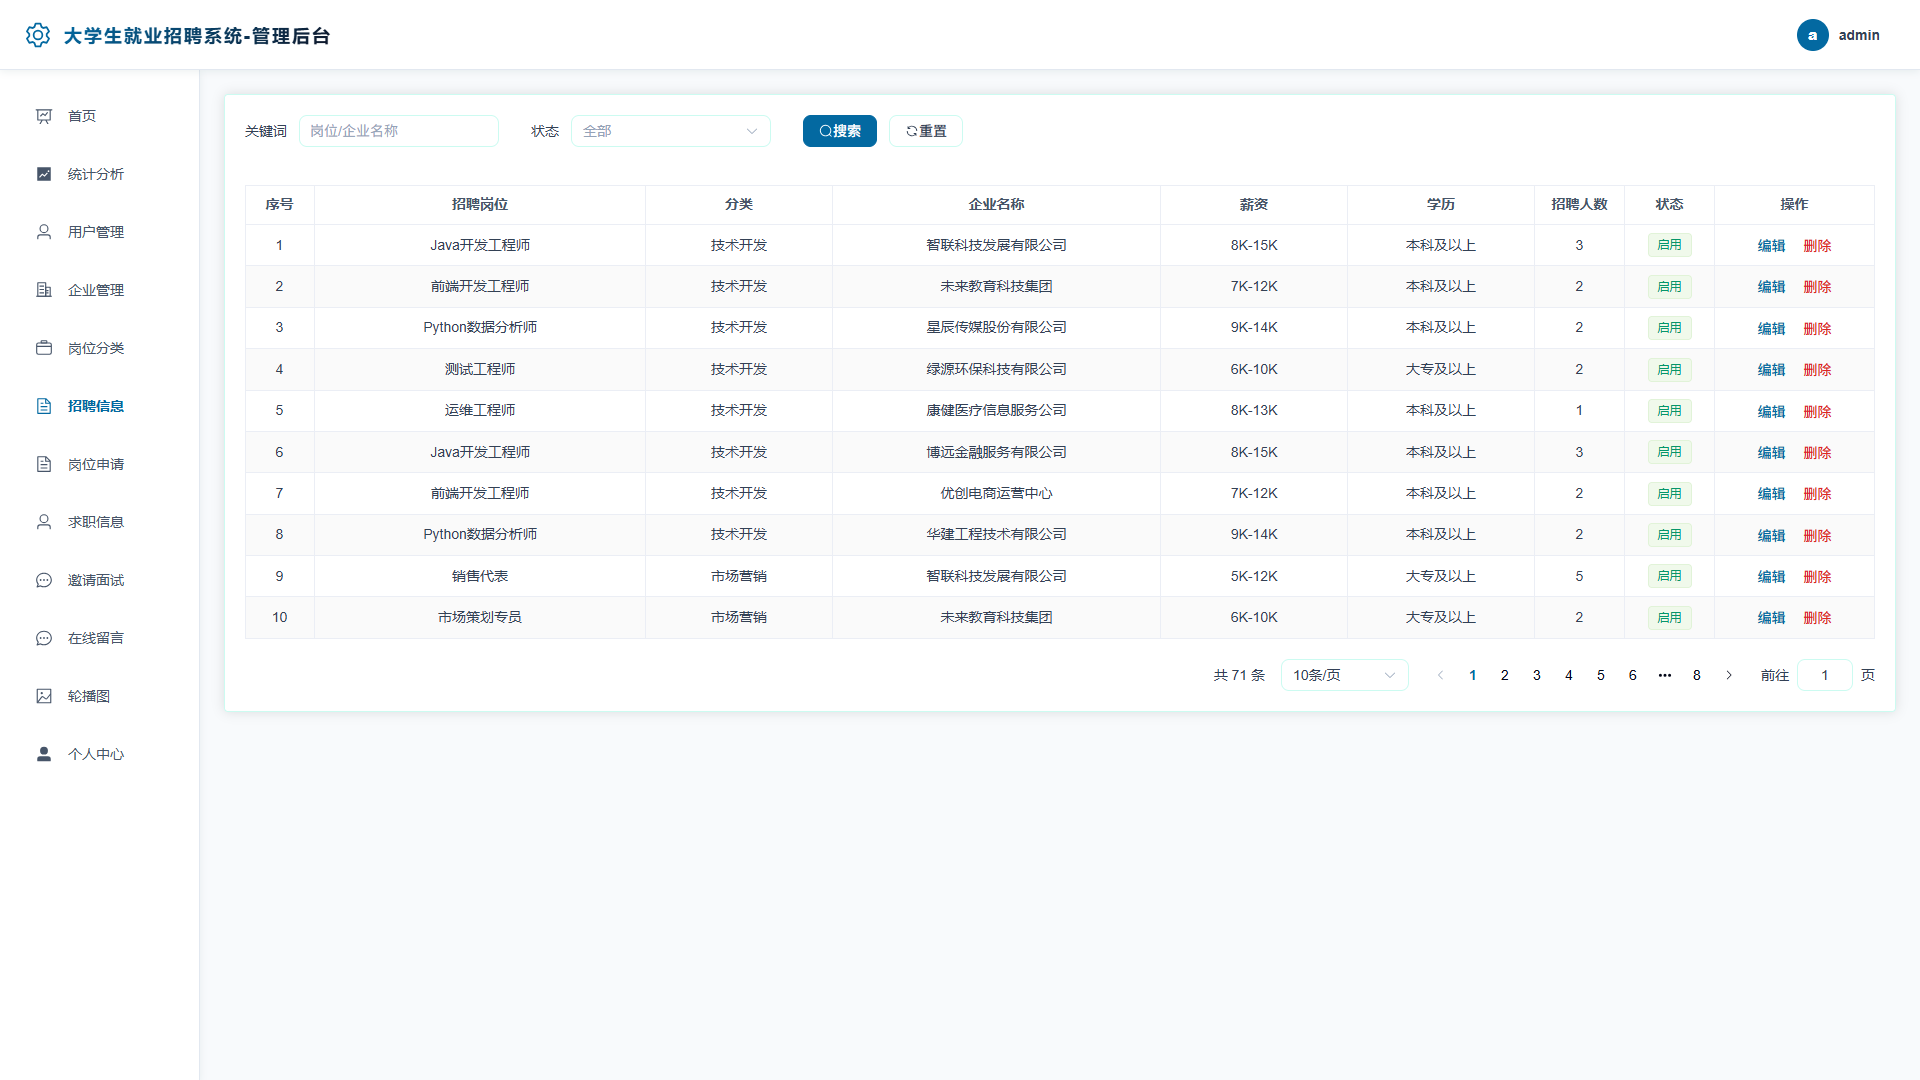Image resolution: width=1920 pixels, height=1080 pixels.
Task: Open the 统计分析 menu item
Action: click(x=100, y=174)
